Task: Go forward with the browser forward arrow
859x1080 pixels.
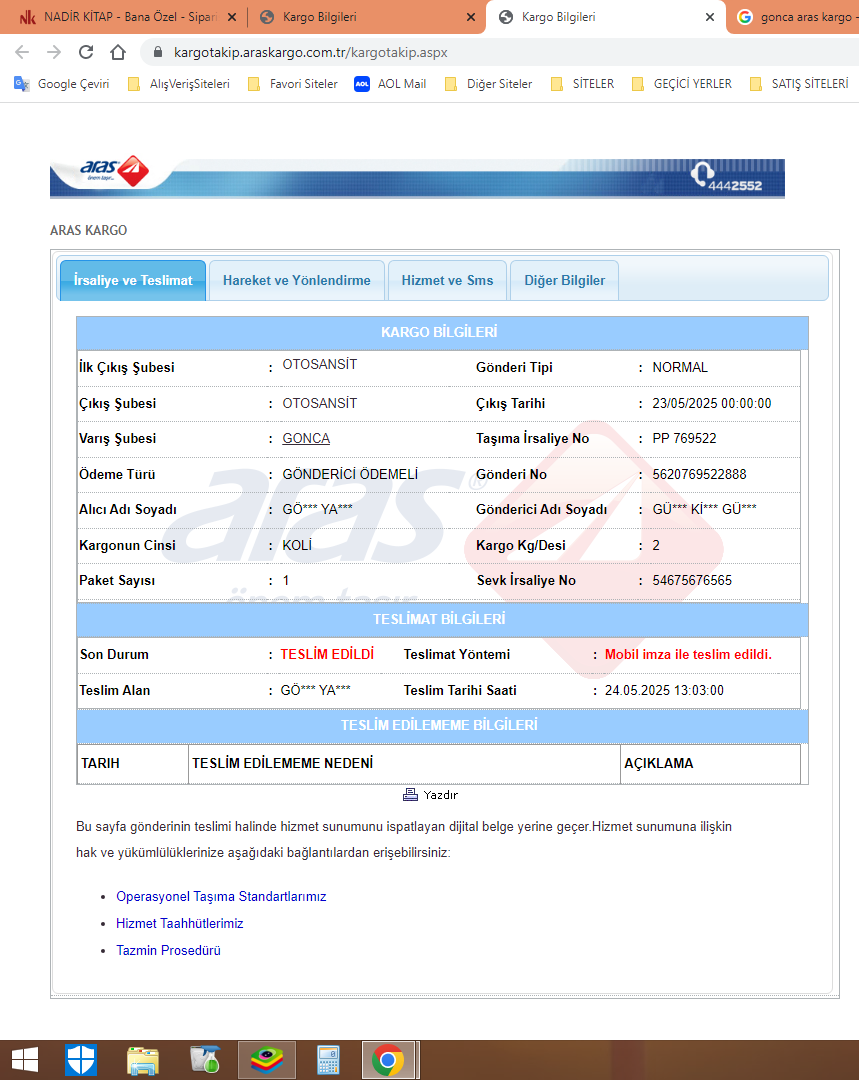Action: [54, 52]
